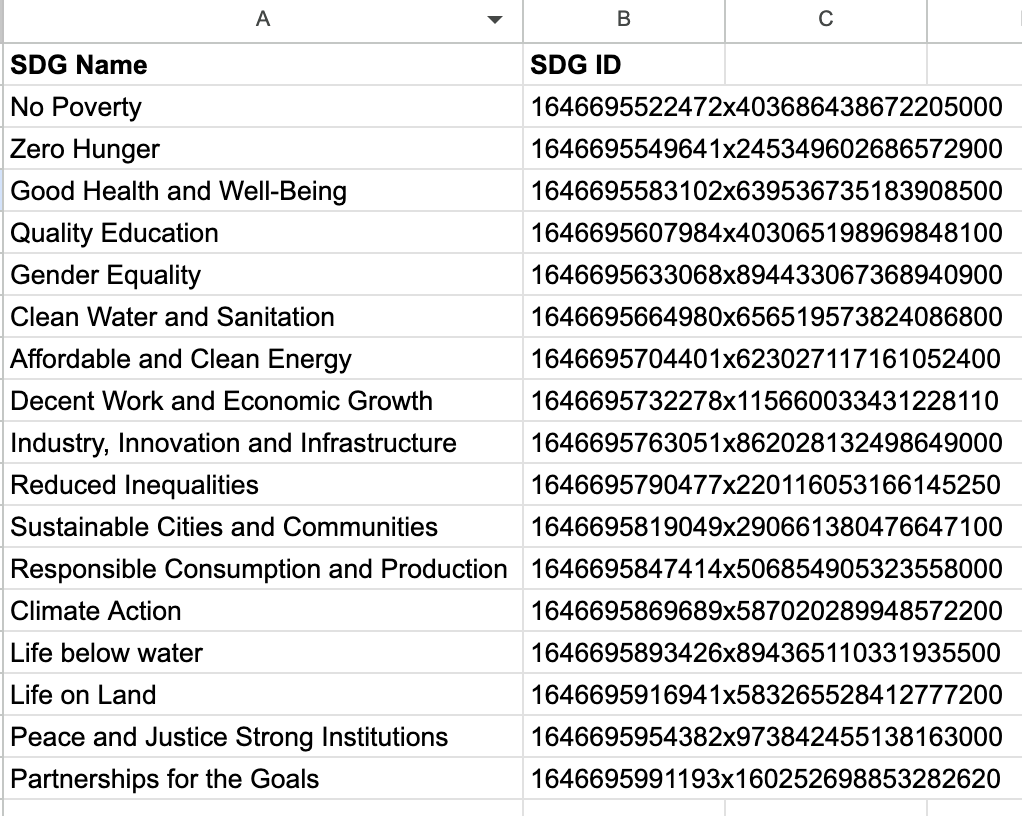Click the SDG ID header cell

pyautogui.click(x=624, y=65)
